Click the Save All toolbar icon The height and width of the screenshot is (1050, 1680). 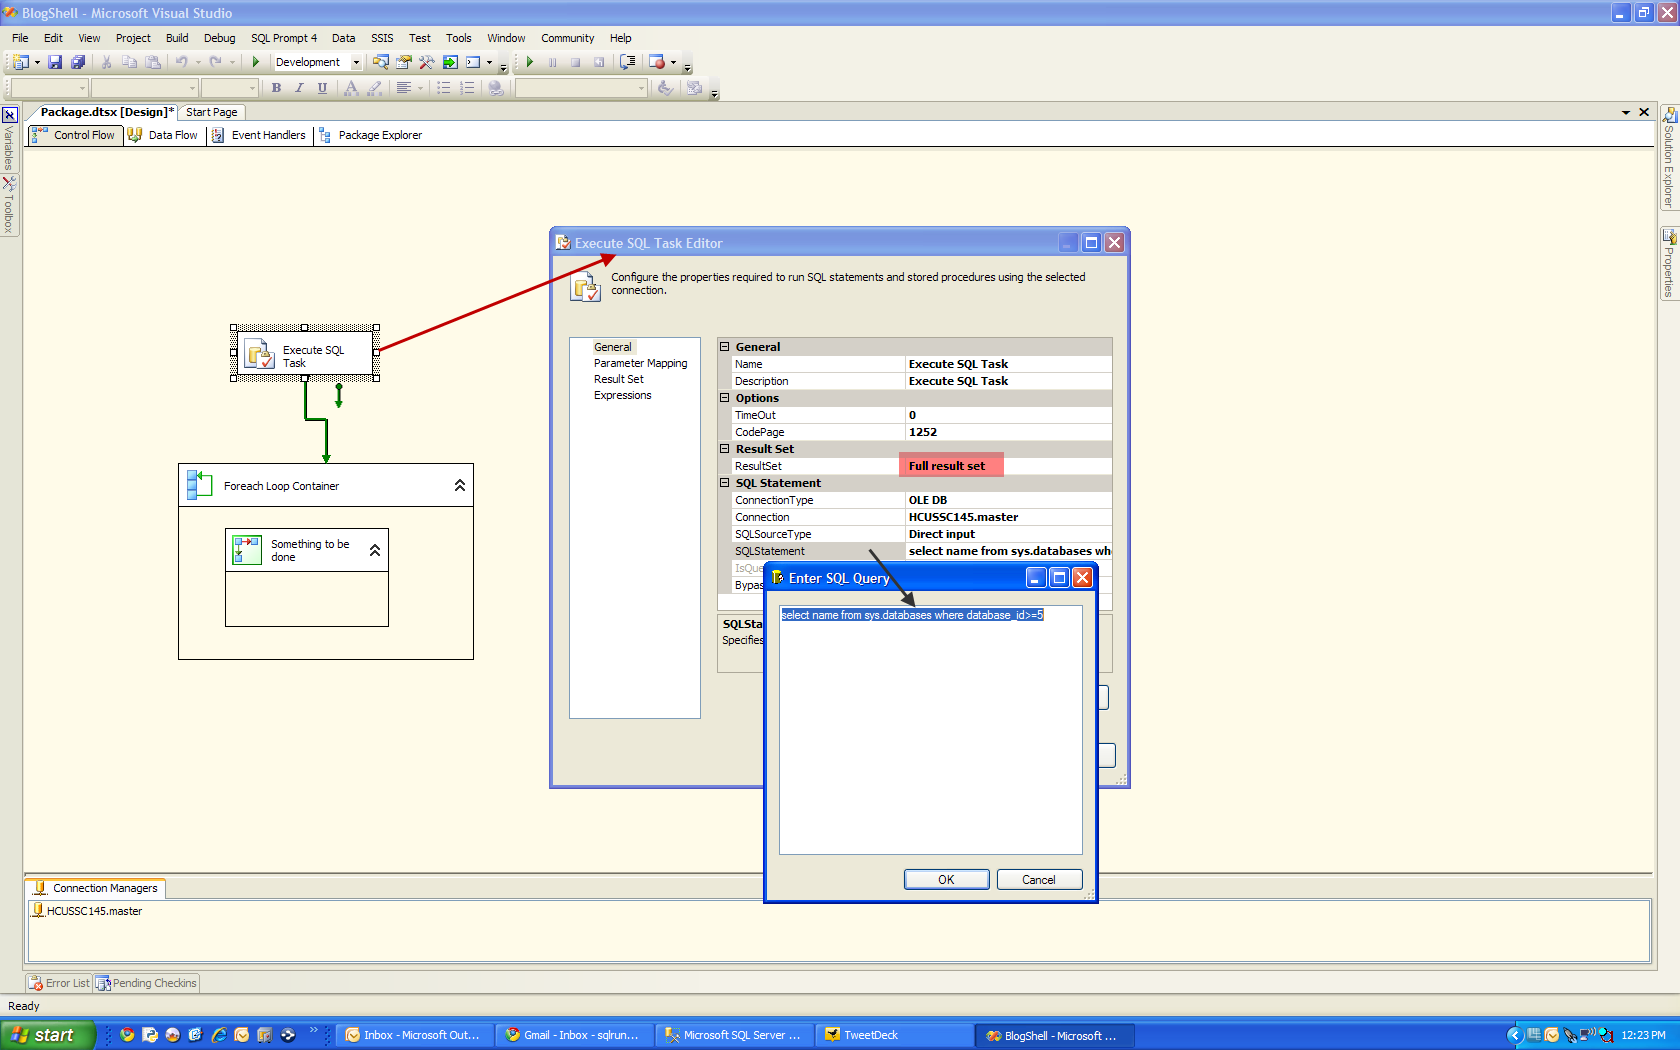point(78,62)
